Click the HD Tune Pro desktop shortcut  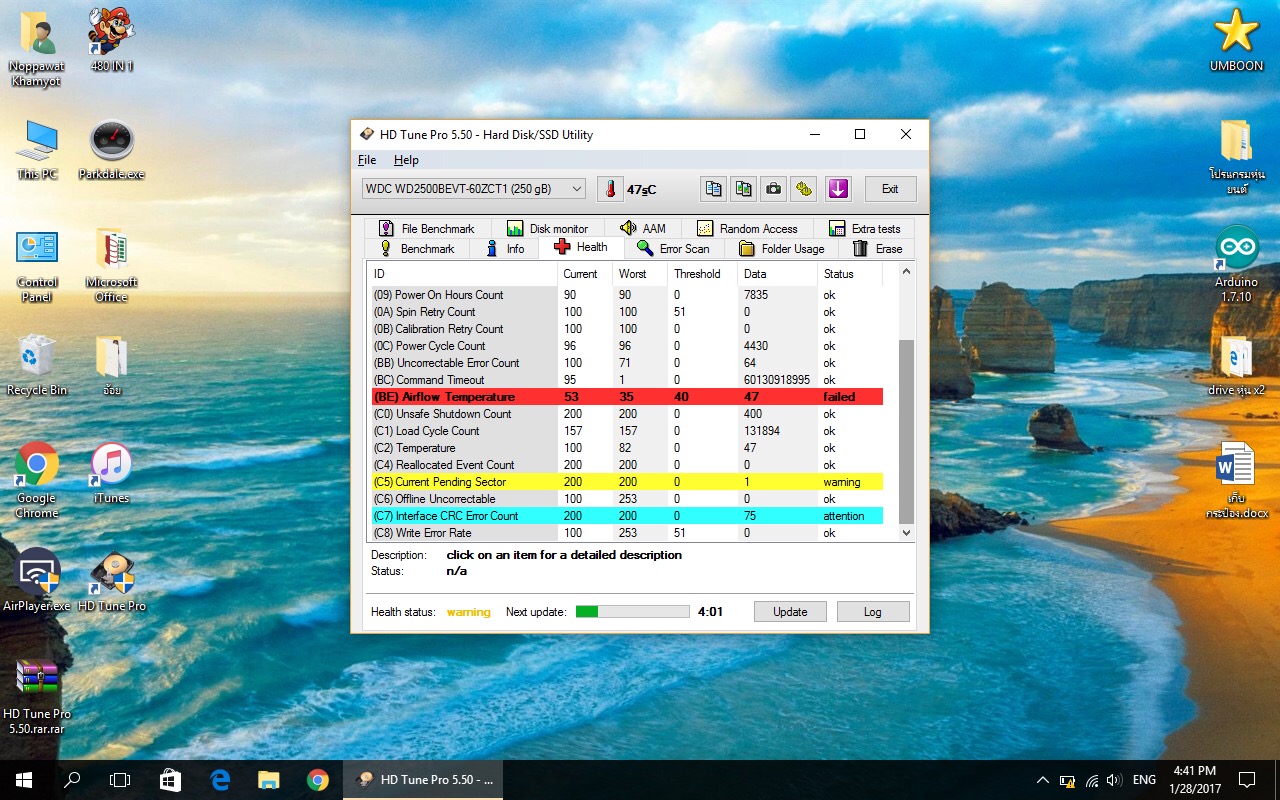click(111, 580)
